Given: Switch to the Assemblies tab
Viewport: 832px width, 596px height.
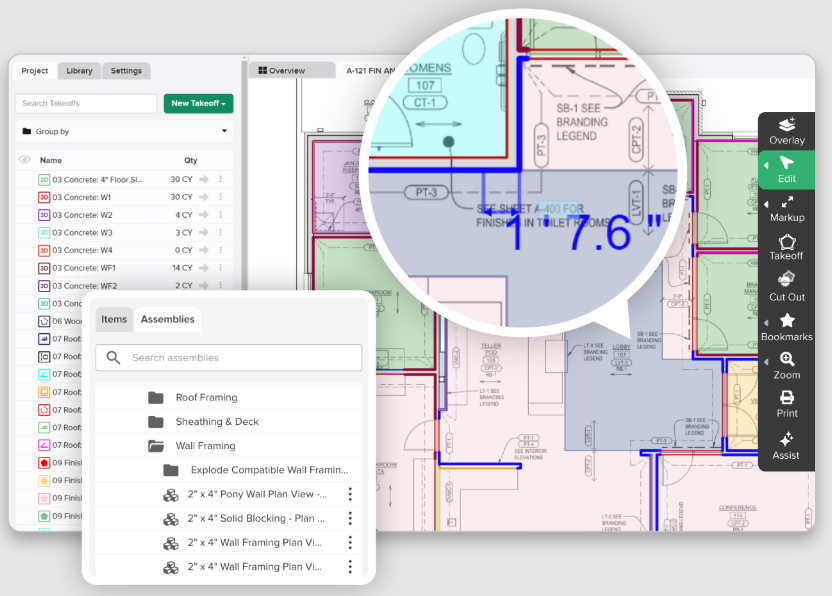Looking at the screenshot, I should [167, 319].
